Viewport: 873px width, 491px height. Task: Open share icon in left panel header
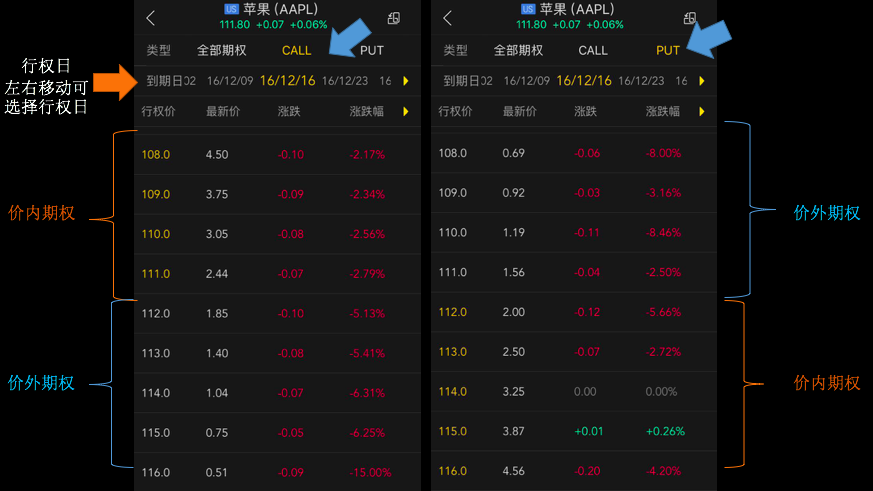(x=394, y=18)
